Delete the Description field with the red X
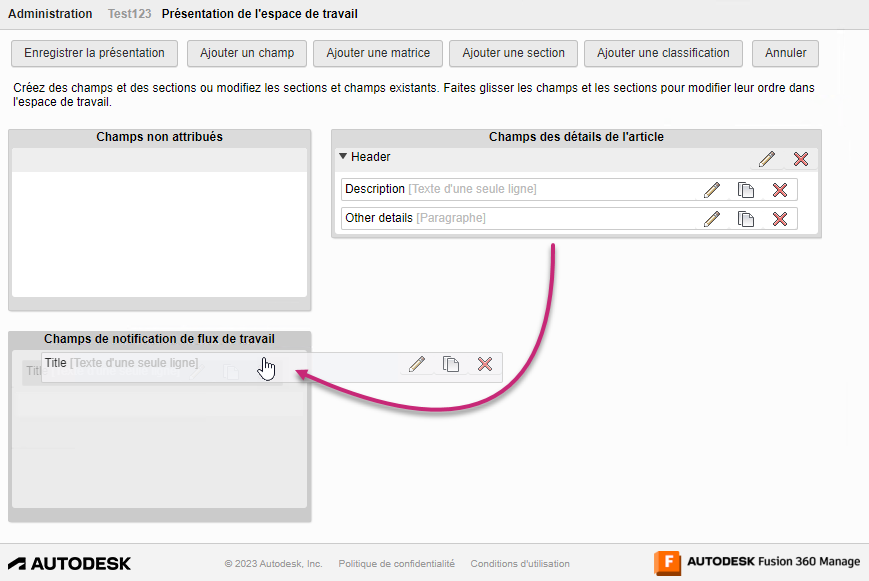The image size is (869, 581). [780, 189]
